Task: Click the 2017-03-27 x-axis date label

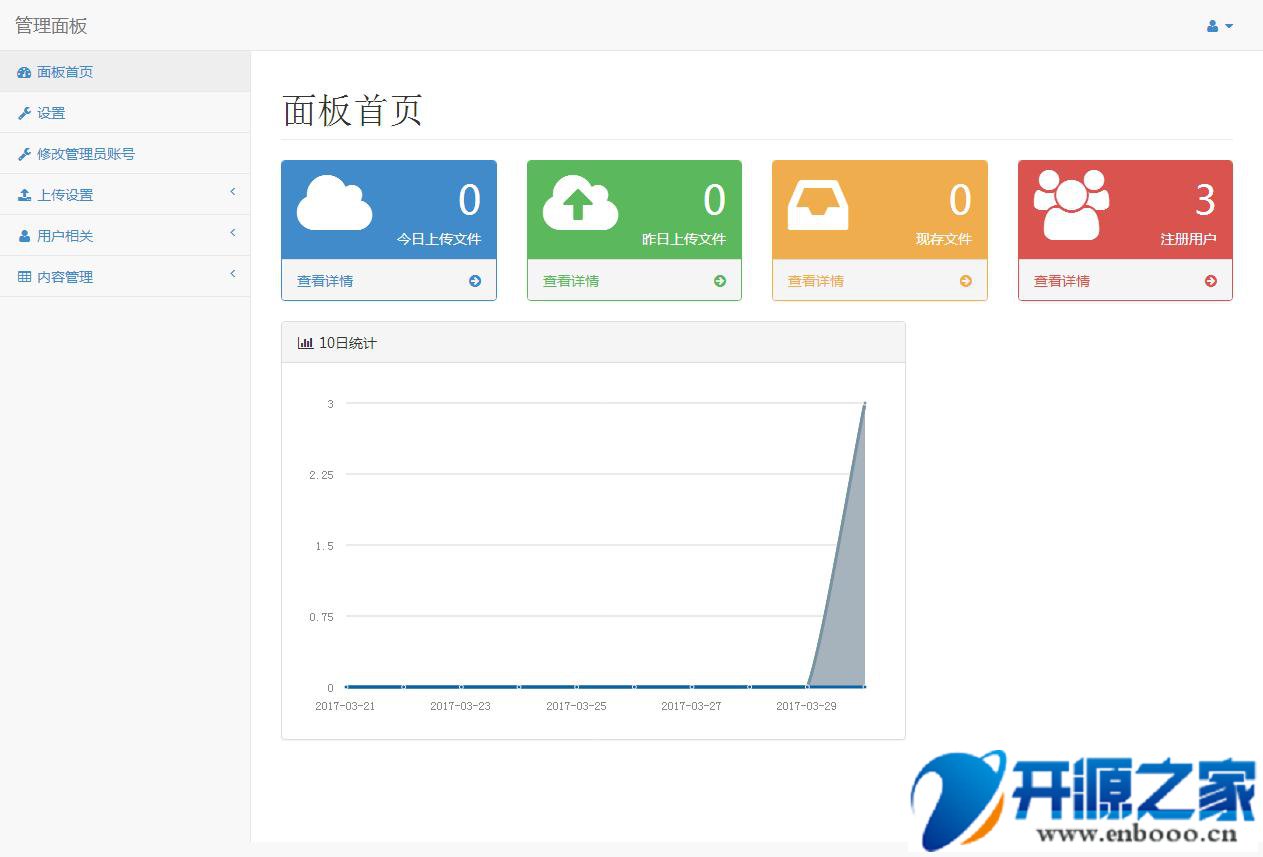Action: [691, 706]
